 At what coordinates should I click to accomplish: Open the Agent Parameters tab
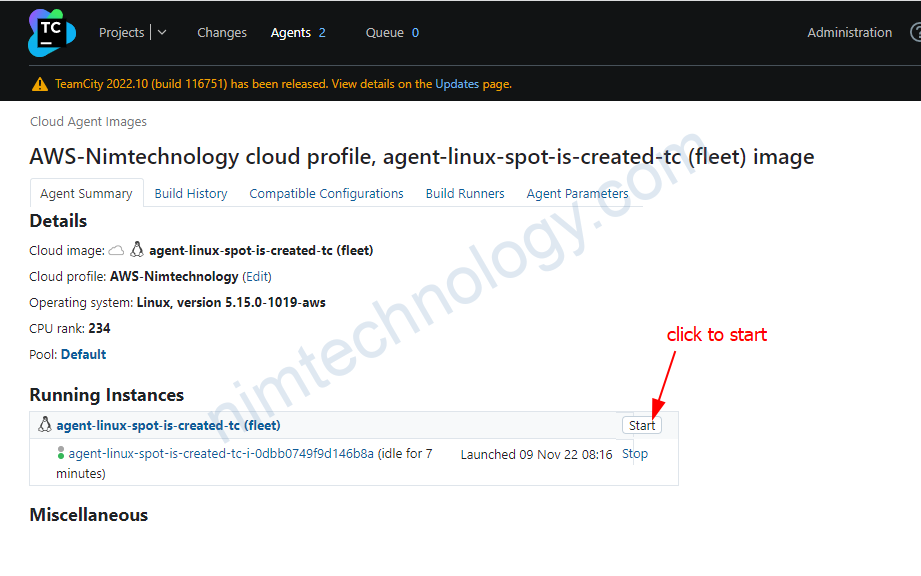click(577, 193)
